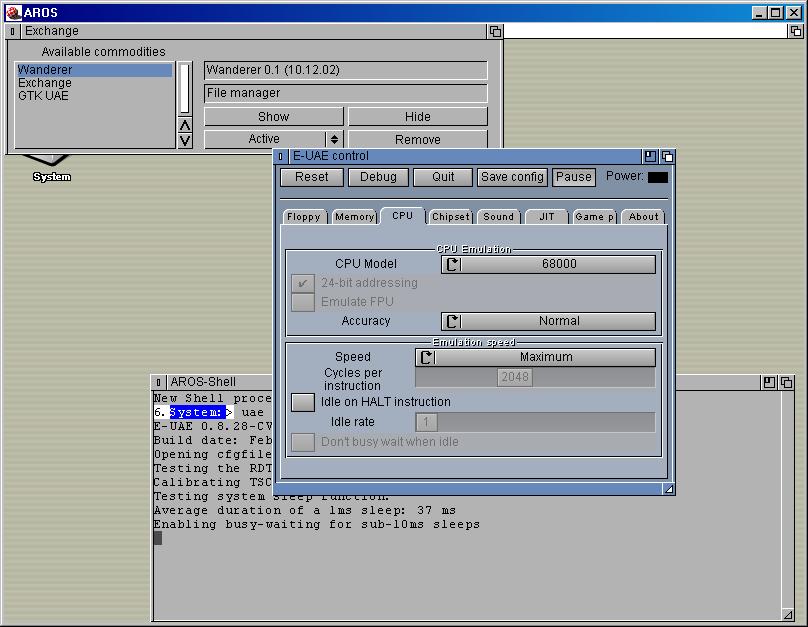This screenshot has height=627, width=808.
Task: Click the E-UAE control zoom gadget
Action: click(x=650, y=156)
